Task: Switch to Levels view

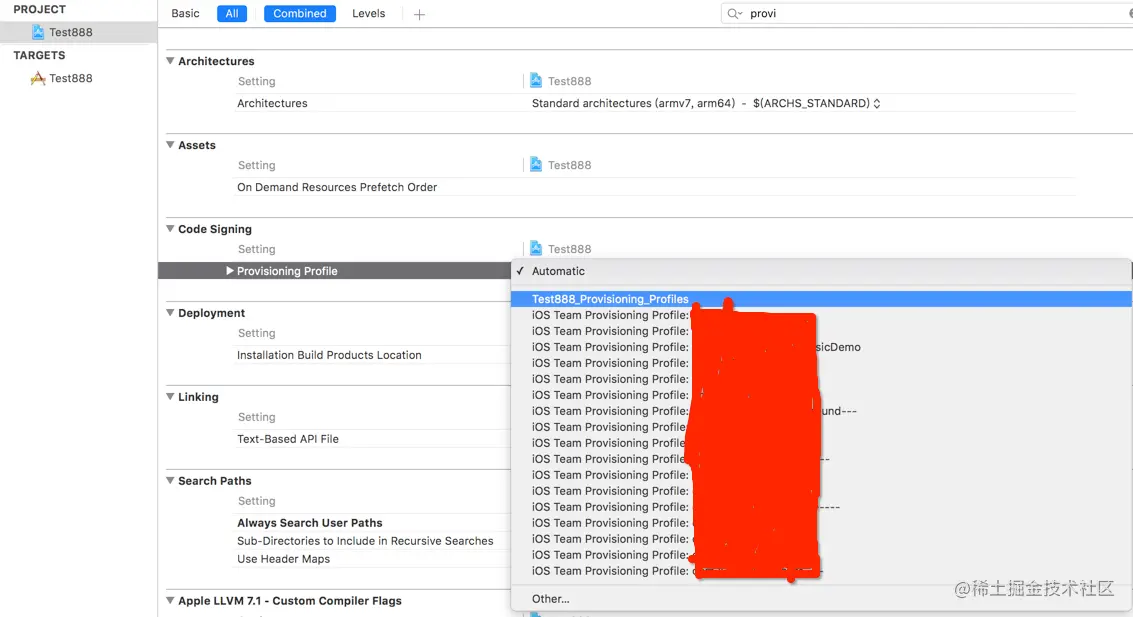Action: pyautogui.click(x=369, y=13)
